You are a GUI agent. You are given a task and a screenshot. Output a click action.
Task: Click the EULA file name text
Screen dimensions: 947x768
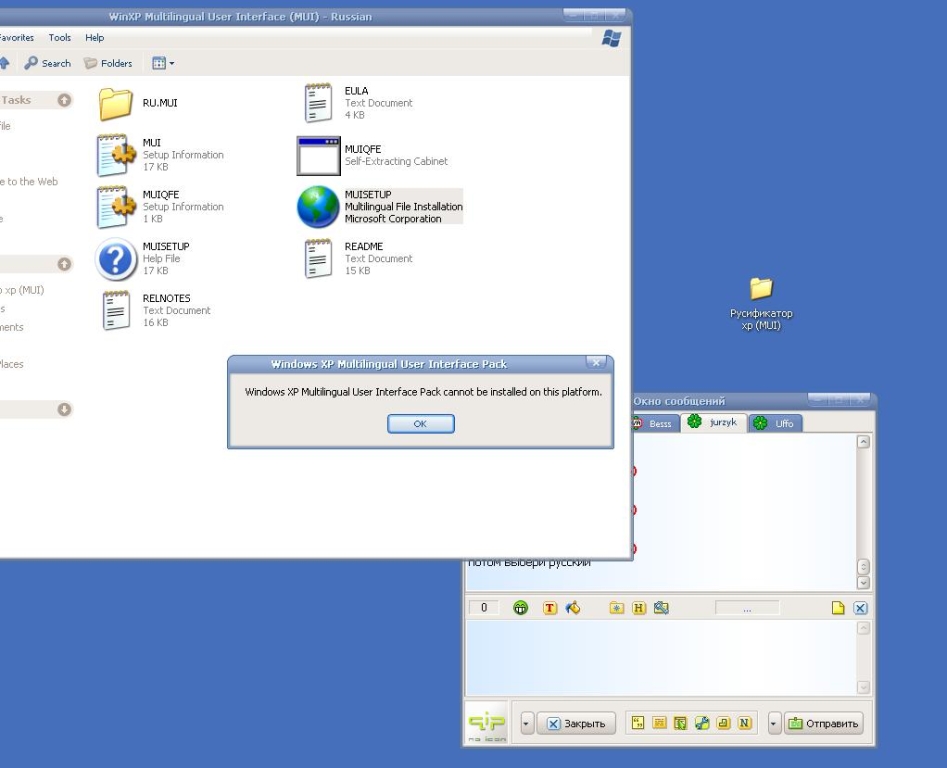coord(356,91)
